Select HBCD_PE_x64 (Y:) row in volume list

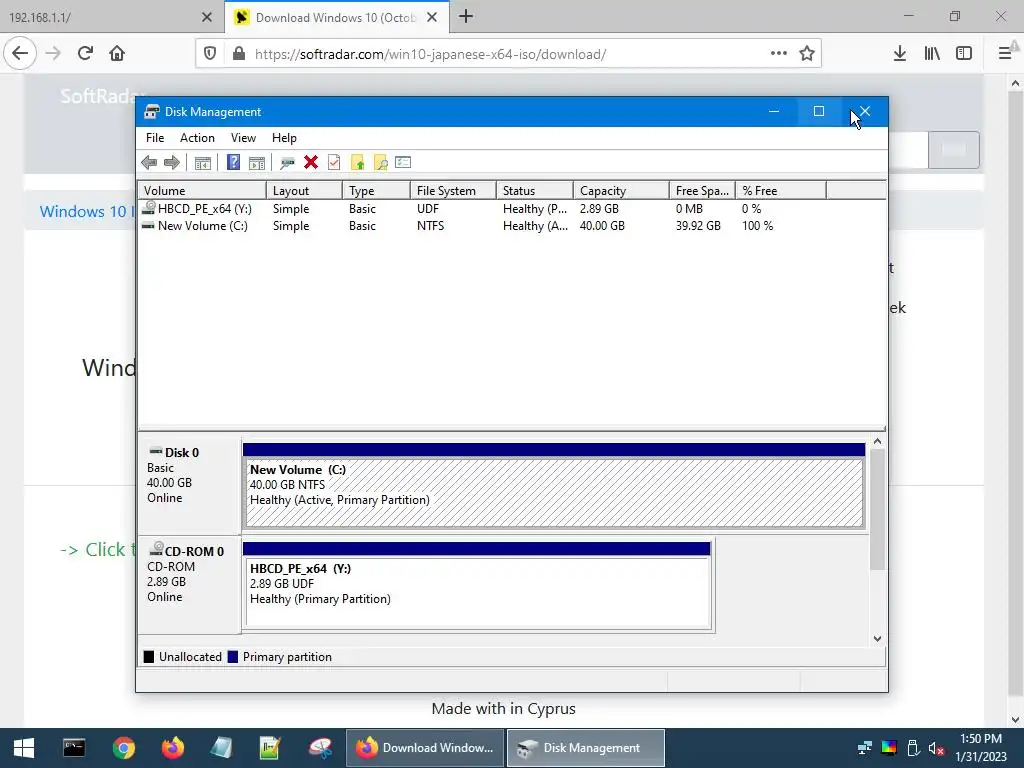coord(483,208)
